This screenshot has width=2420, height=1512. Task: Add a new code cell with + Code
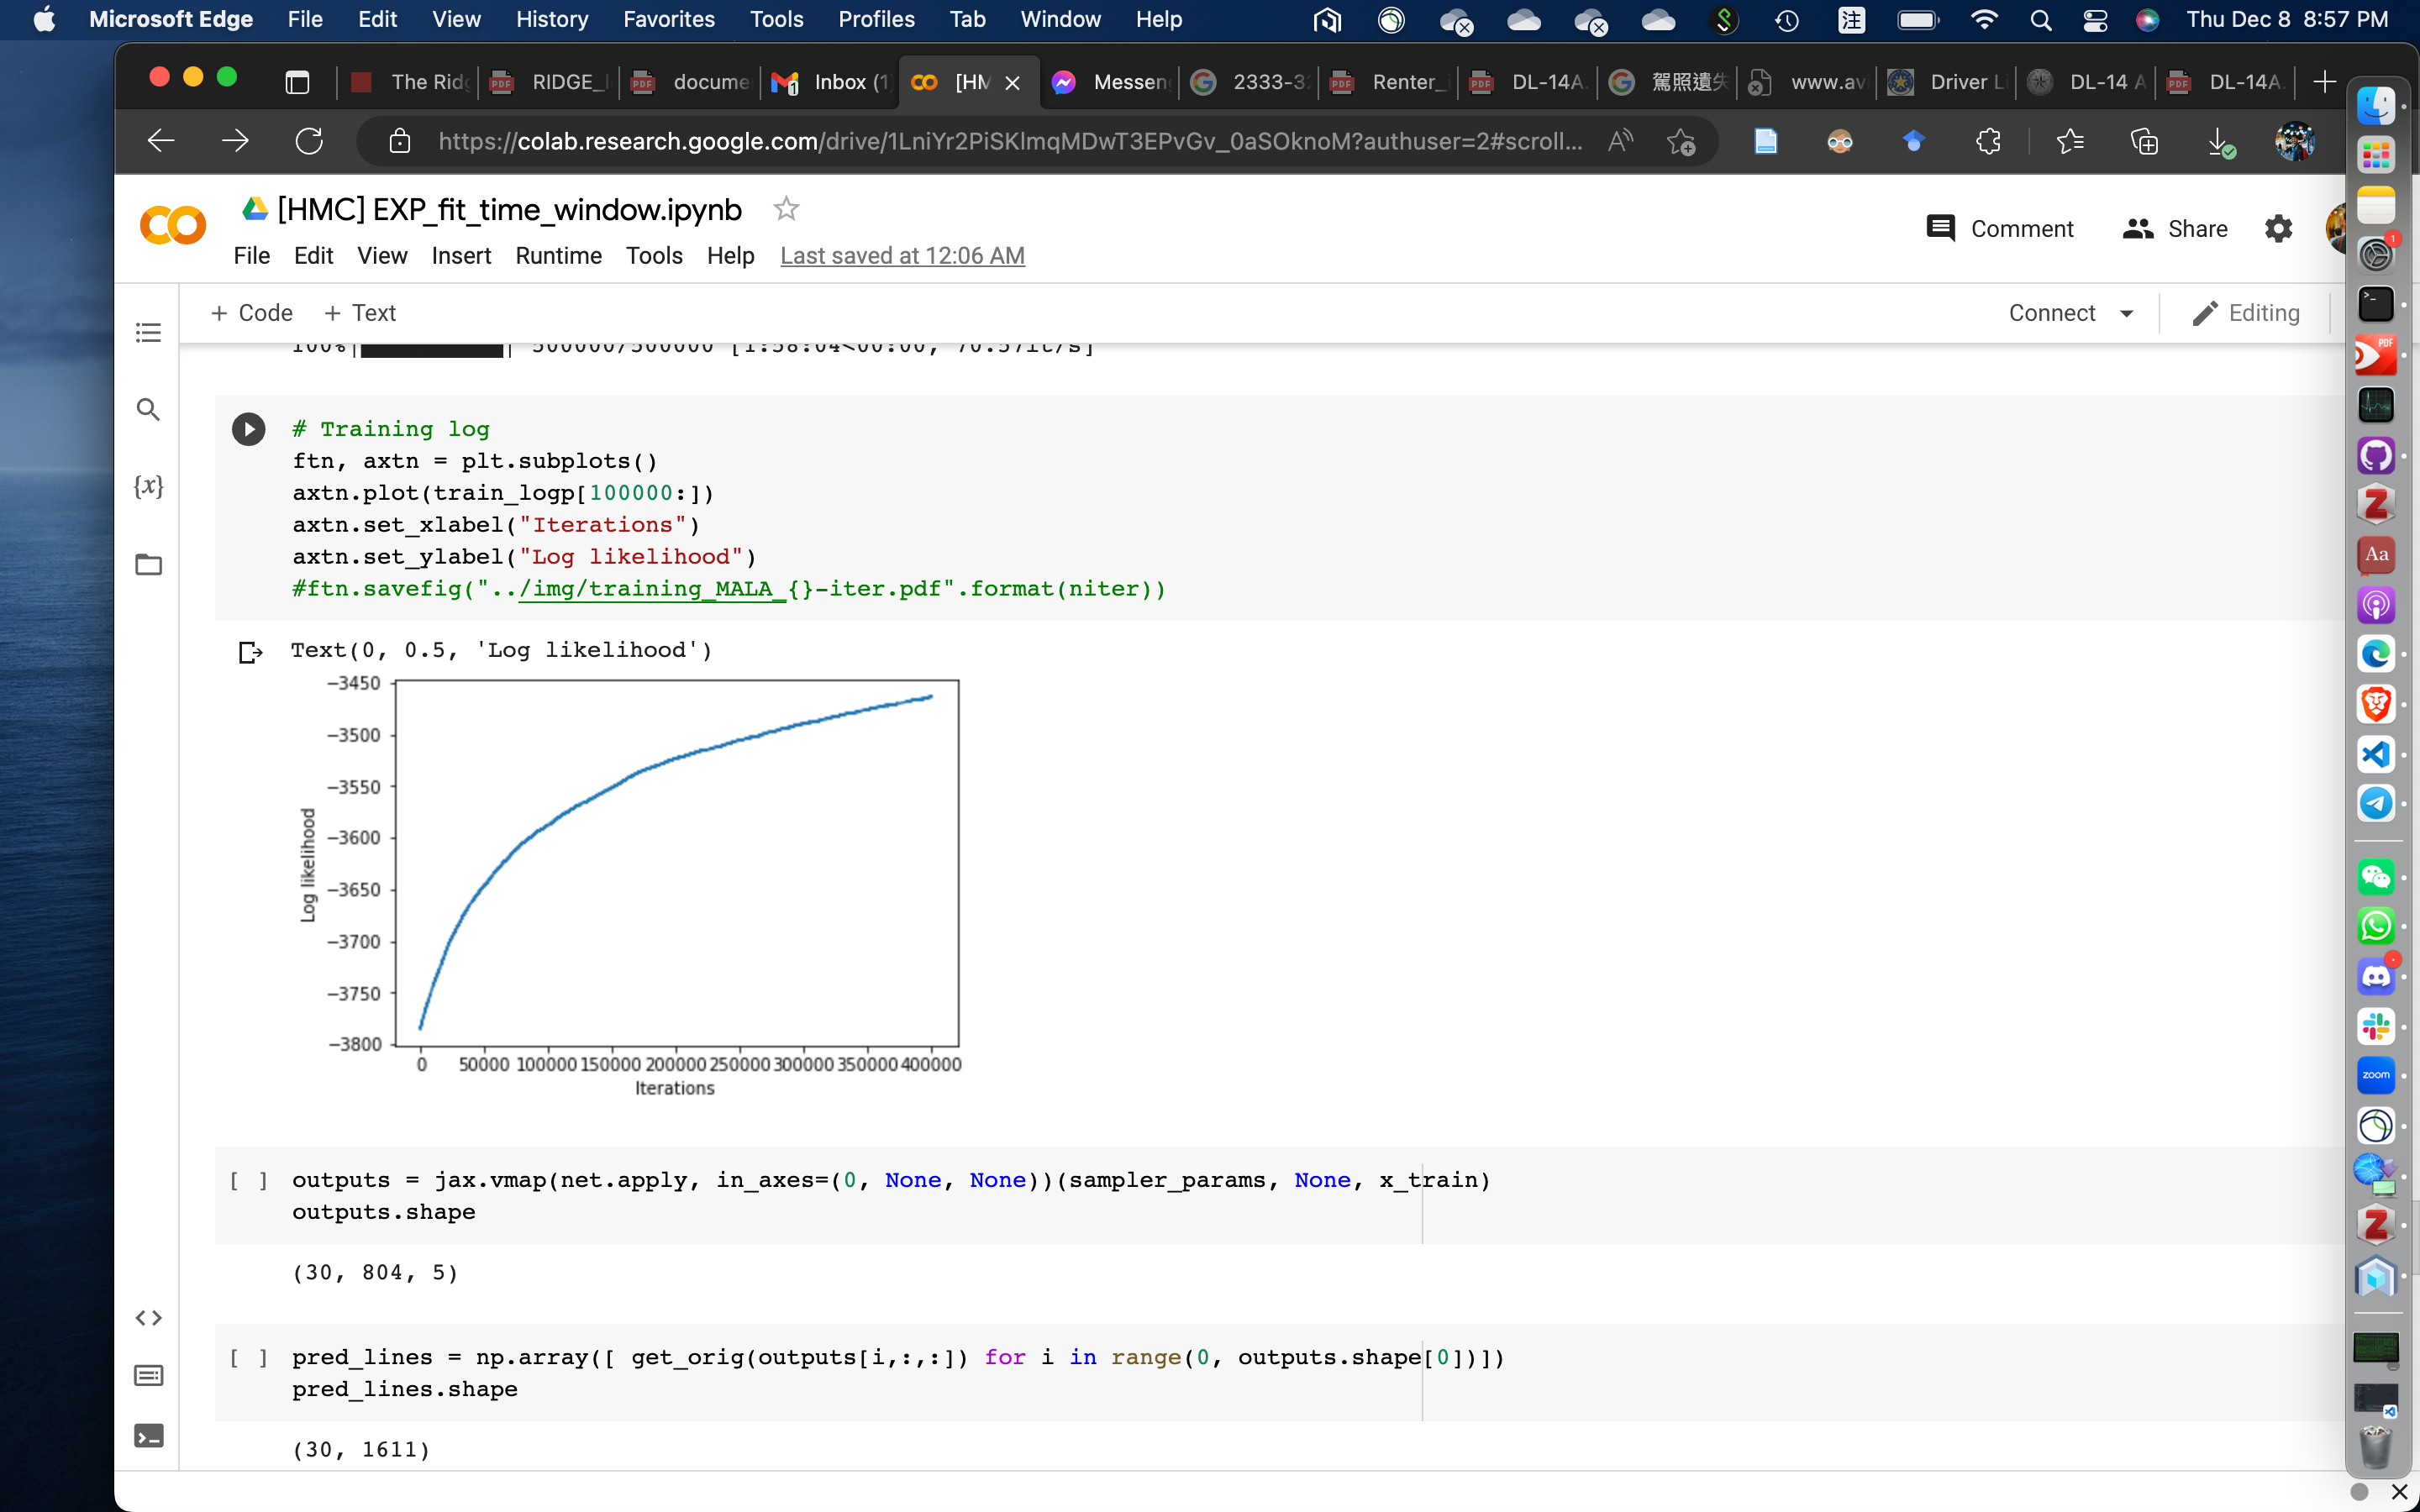pos(251,313)
